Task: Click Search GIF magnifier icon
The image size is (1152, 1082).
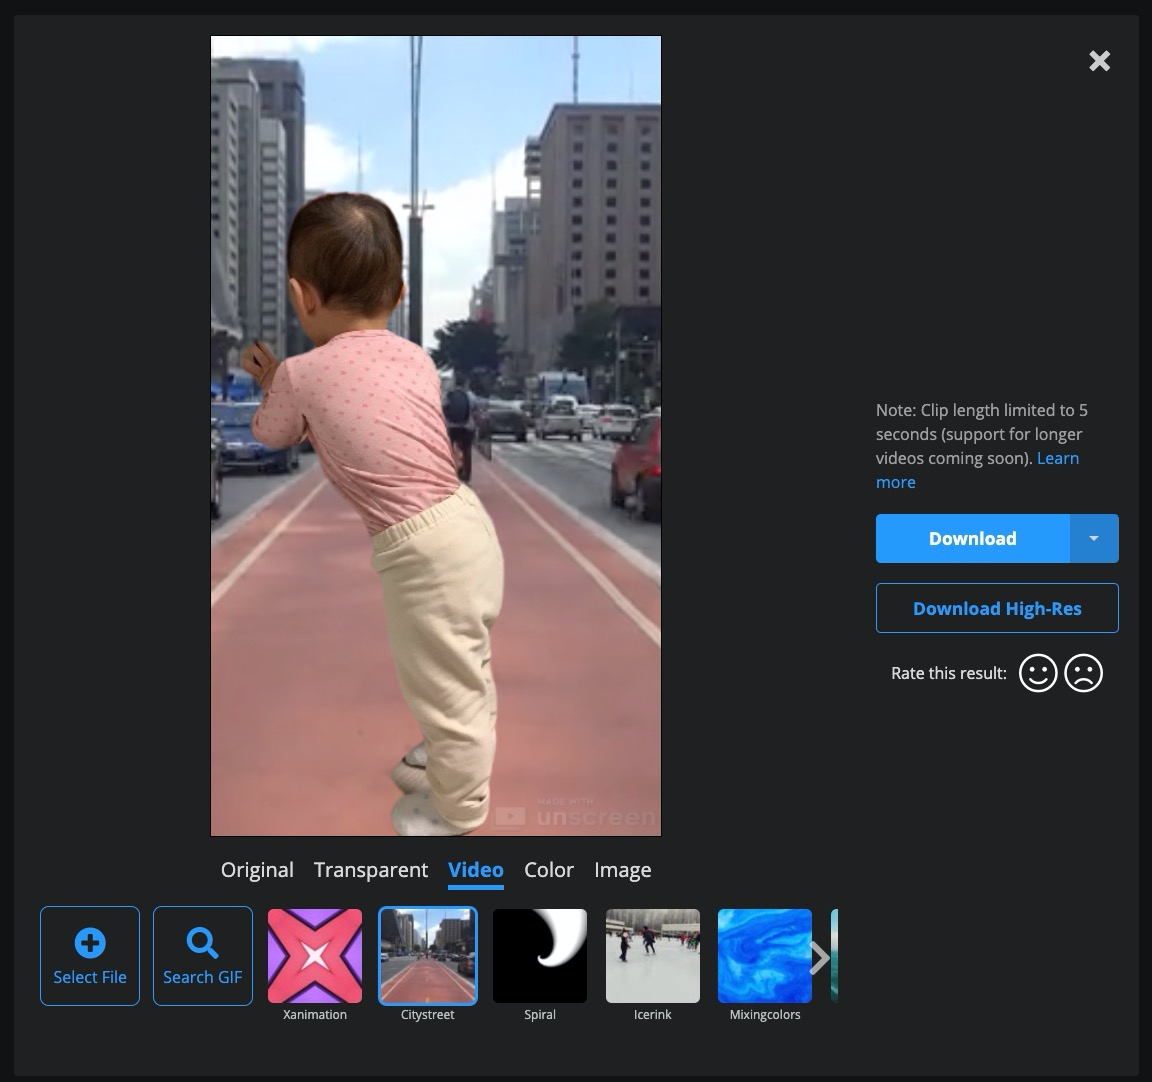Action: (x=202, y=943)
